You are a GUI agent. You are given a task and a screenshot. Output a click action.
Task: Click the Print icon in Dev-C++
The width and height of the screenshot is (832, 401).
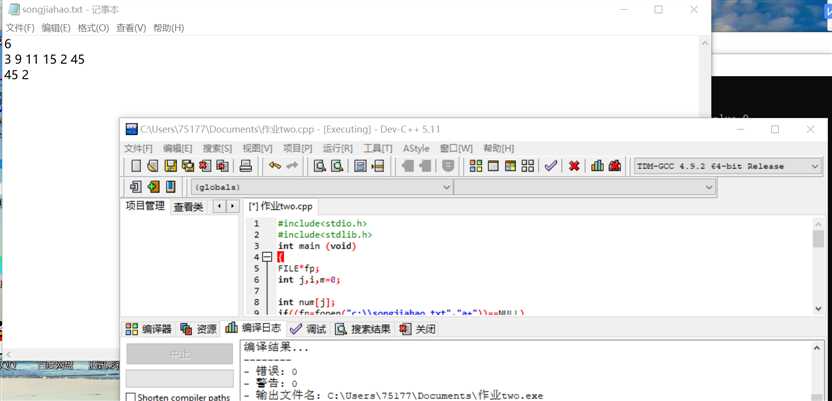tap(246, 166)
